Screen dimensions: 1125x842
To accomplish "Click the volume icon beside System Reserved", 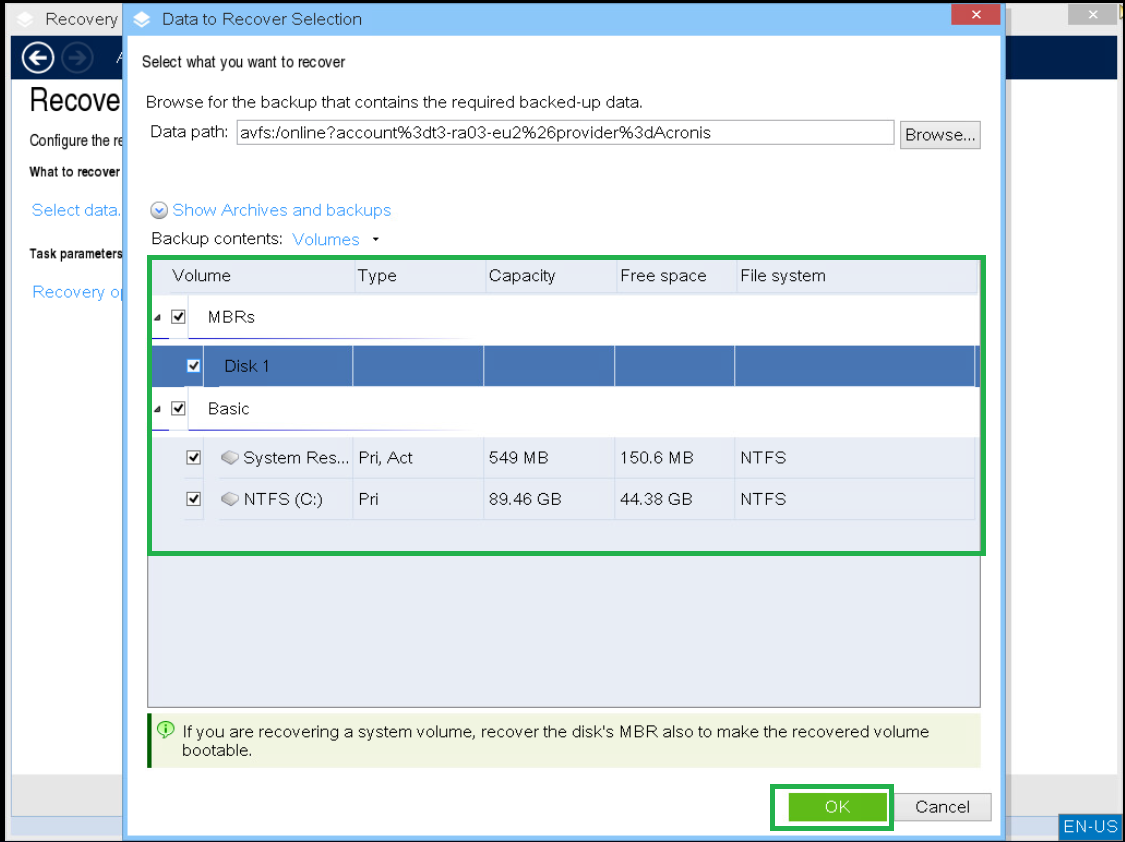I will (x=230, y=457).
